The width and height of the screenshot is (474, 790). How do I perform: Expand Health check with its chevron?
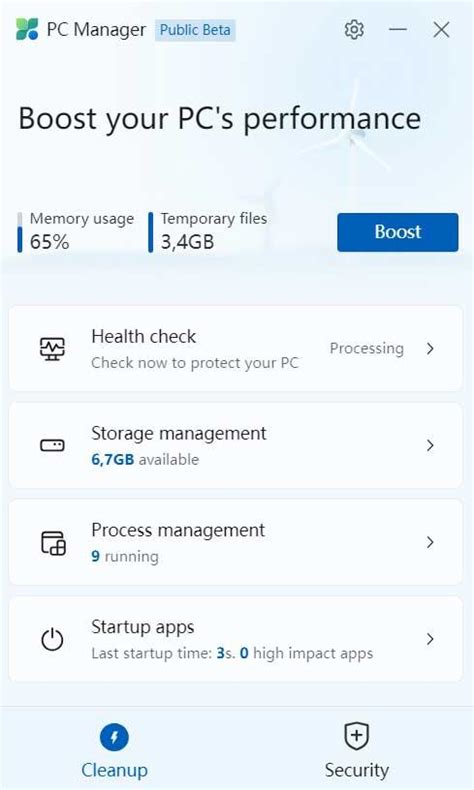(430, 349)
